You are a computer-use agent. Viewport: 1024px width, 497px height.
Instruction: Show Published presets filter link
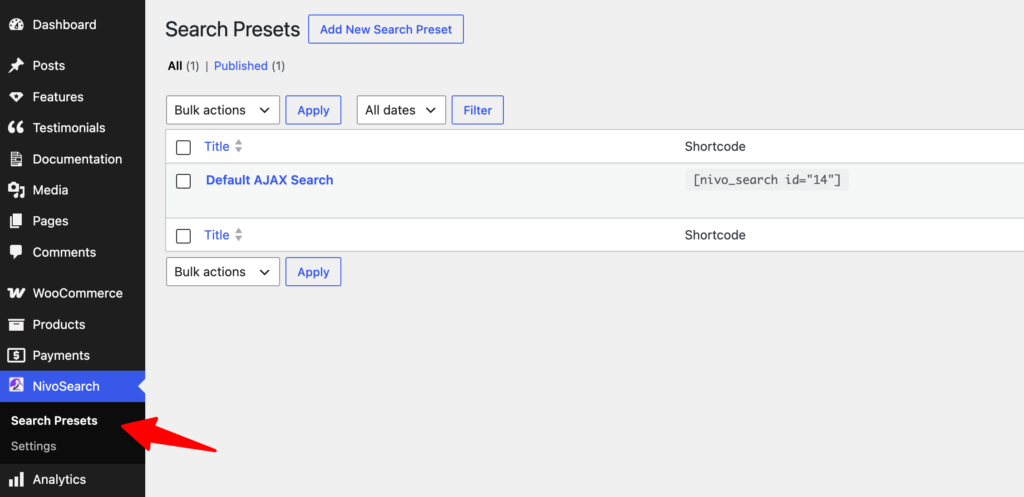click(x=241, y=66)
